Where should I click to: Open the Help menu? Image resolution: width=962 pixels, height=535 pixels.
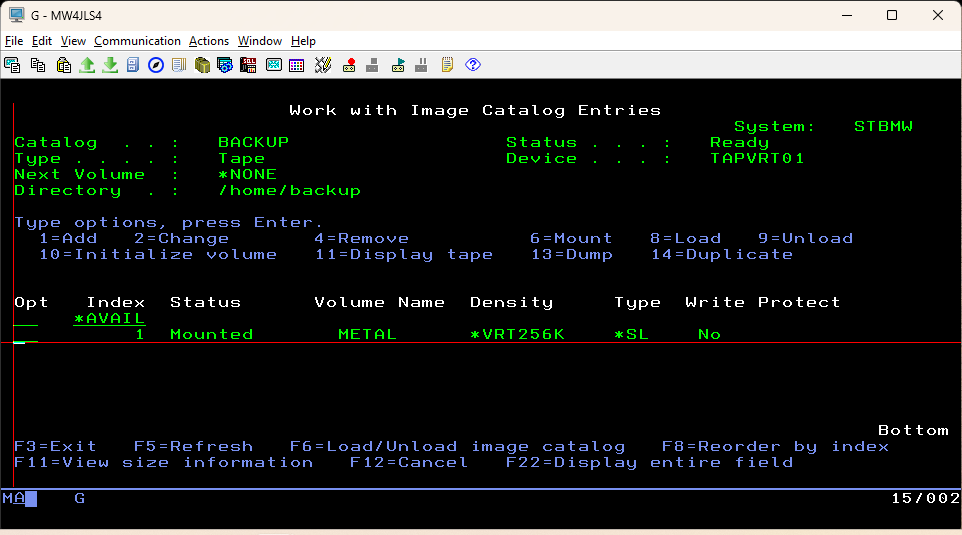point(303,41)
